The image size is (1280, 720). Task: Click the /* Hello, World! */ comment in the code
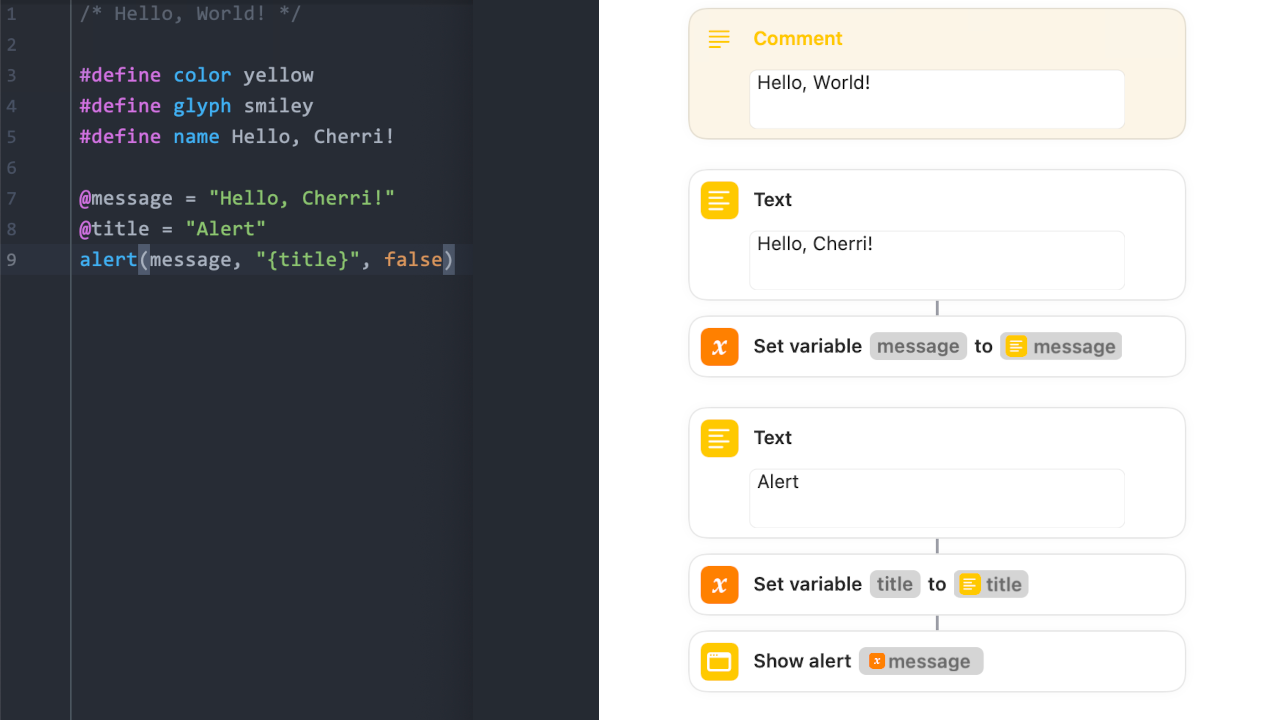[190, 14]
